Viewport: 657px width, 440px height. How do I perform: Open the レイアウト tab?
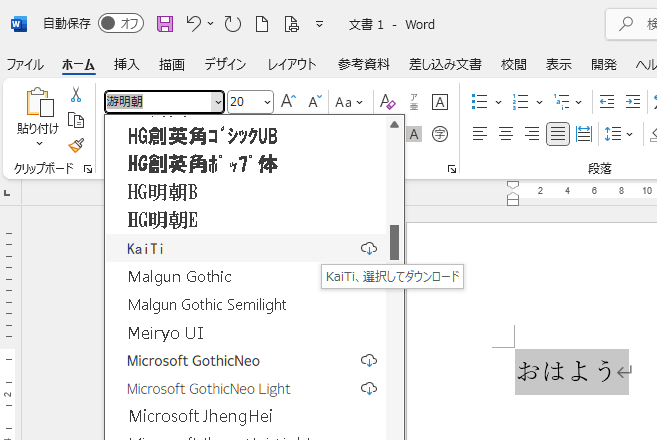292,65
